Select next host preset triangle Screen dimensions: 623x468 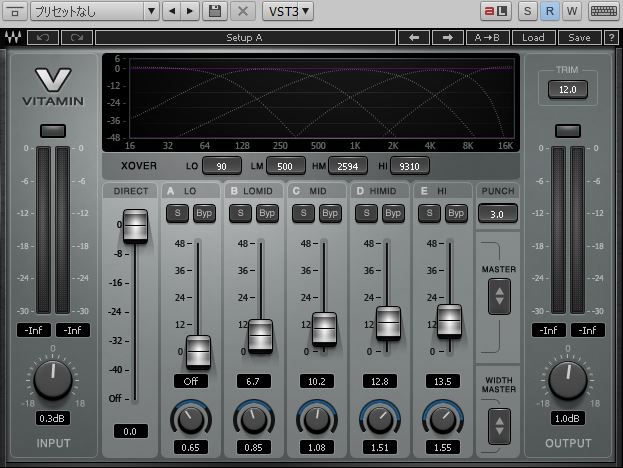[x=190, y=11]
